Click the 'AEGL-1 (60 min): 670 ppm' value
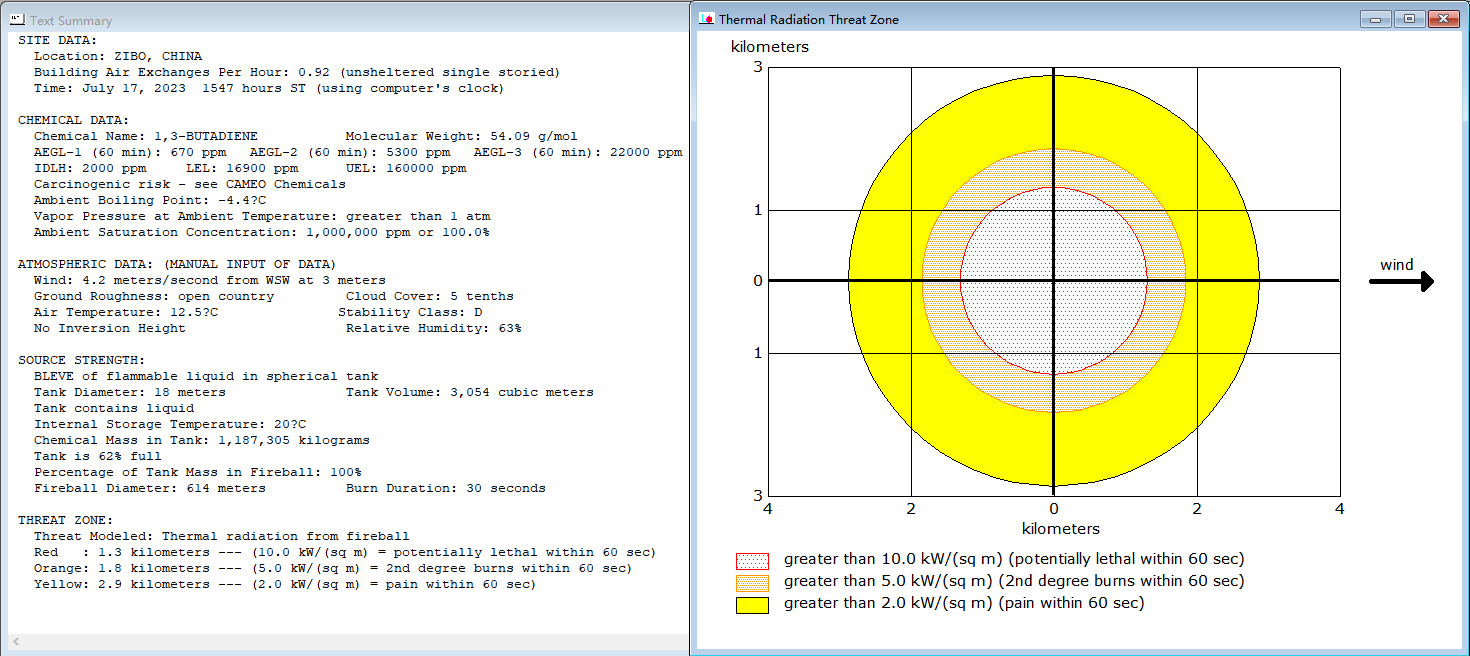The height and width of the screenshot is (656, 1470). coord(134,152)
